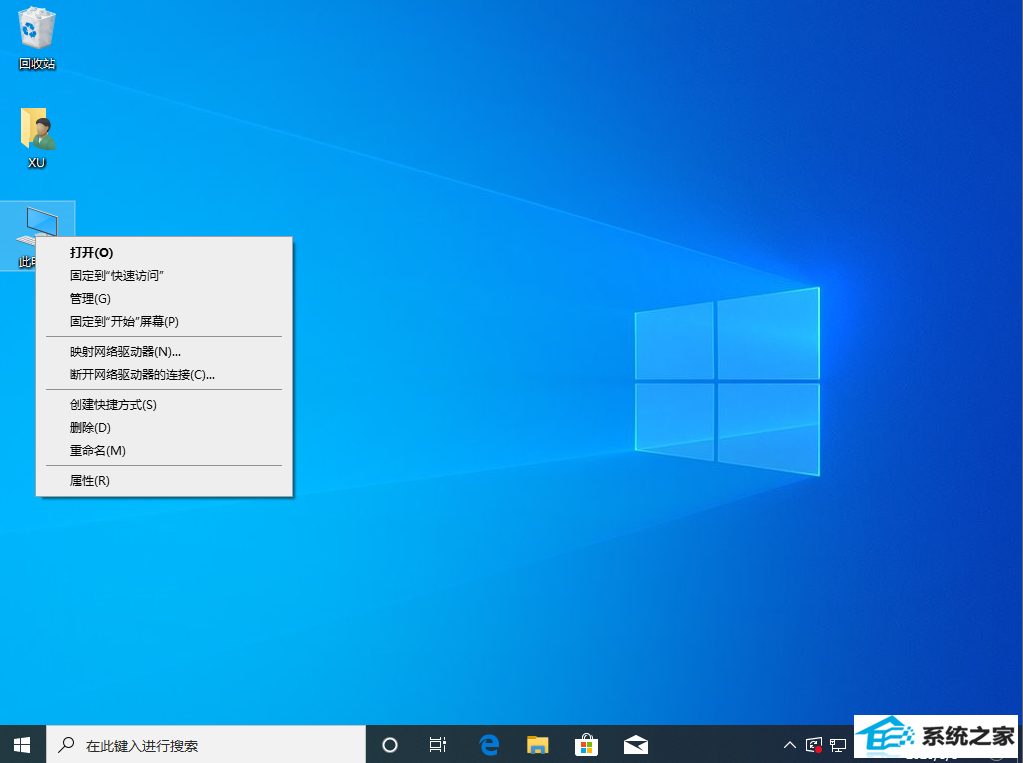Open the Recycle Bin desktop icon
The width and height of the screenshot is (1023, 763).
coord(37,38)
